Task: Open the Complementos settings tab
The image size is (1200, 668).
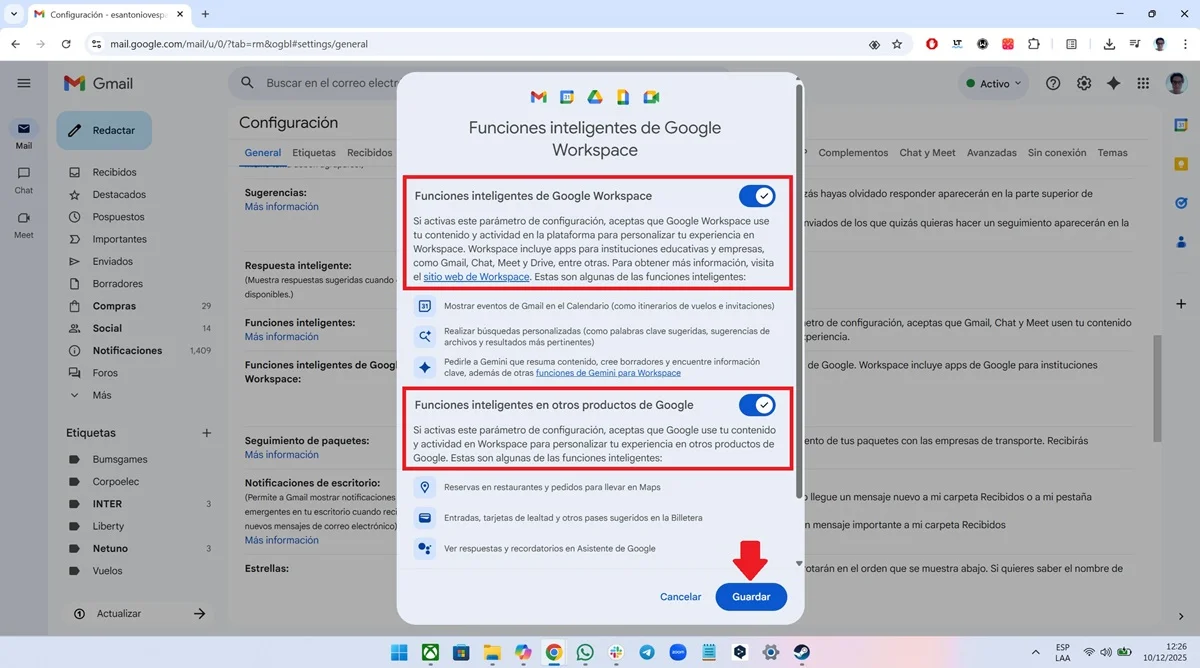Action: click(853, 153)
